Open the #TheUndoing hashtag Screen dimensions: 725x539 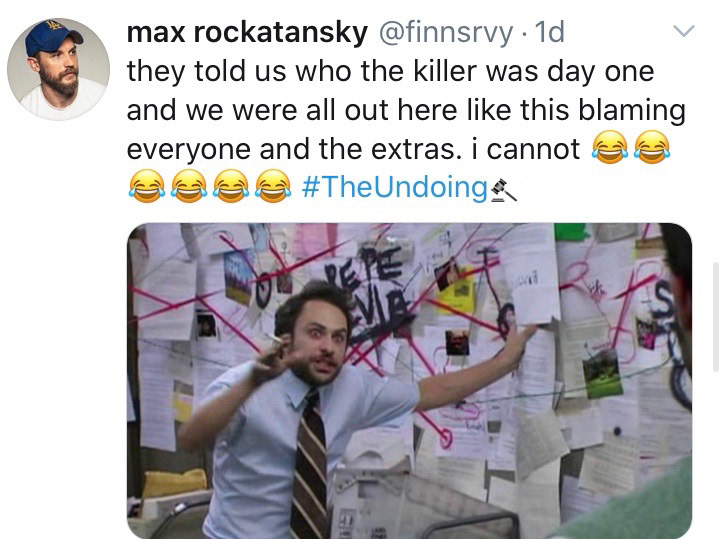click(394, 187)
